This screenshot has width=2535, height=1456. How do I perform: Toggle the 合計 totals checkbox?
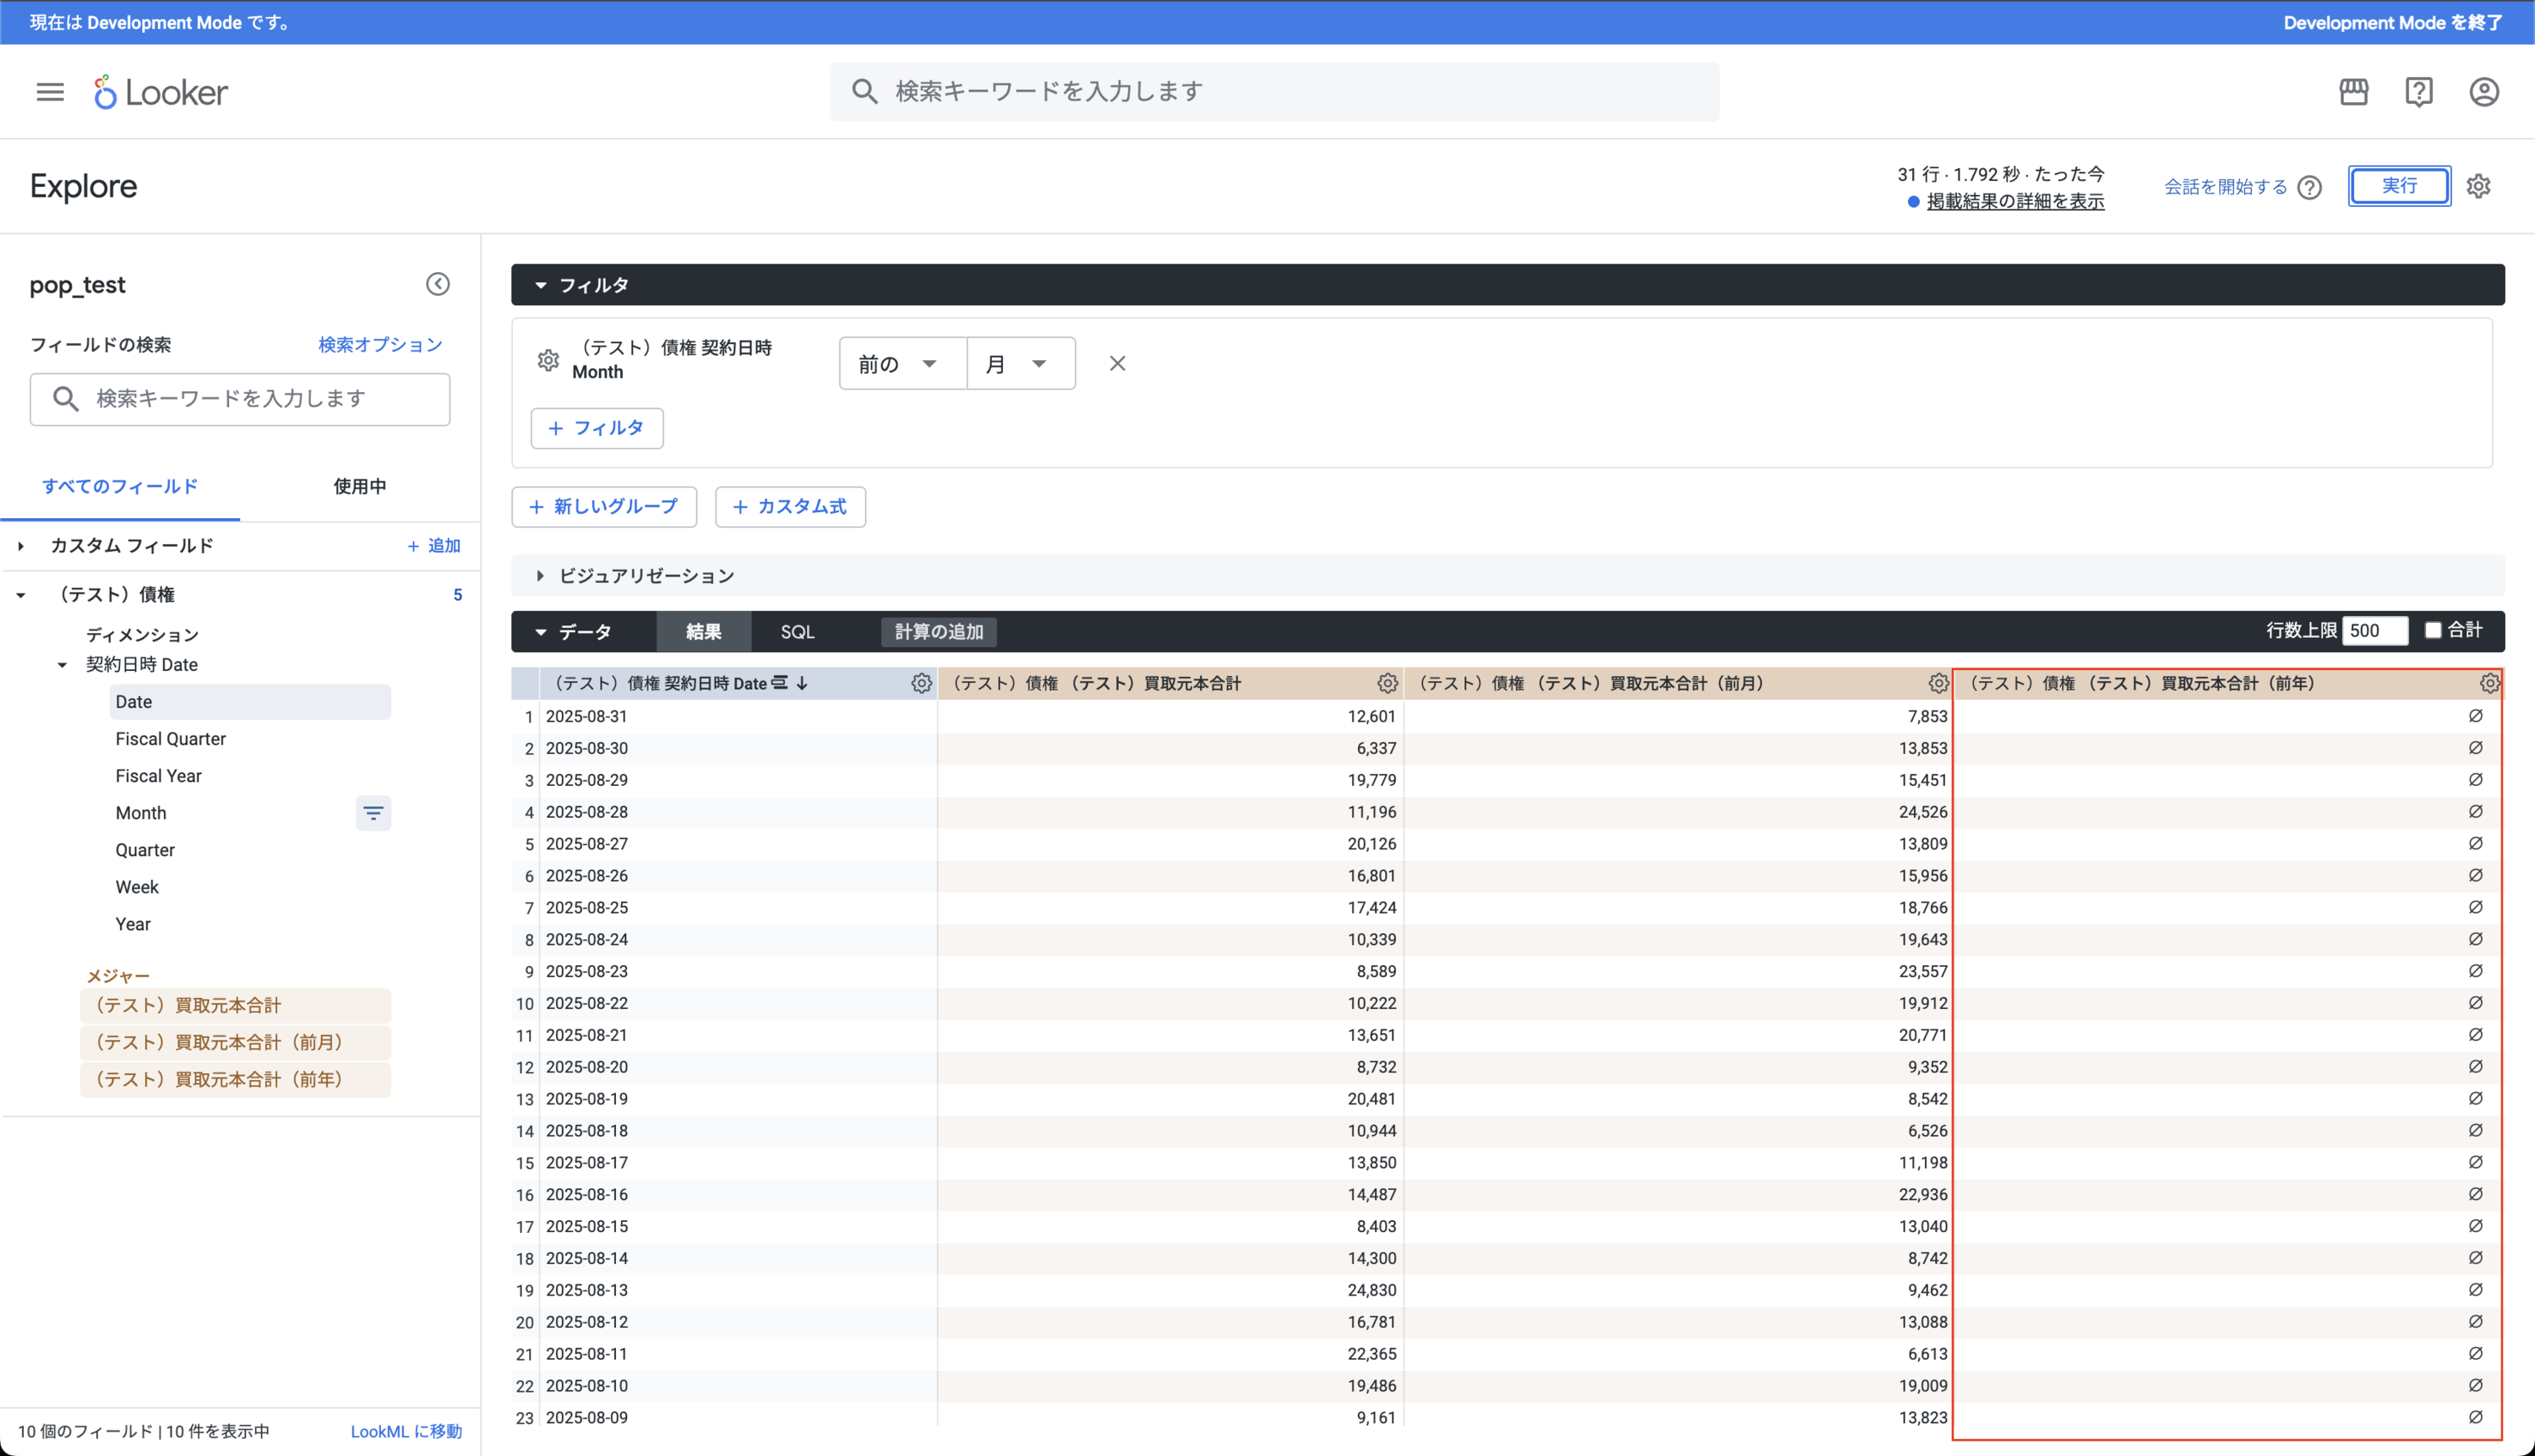coord(2433,630)
